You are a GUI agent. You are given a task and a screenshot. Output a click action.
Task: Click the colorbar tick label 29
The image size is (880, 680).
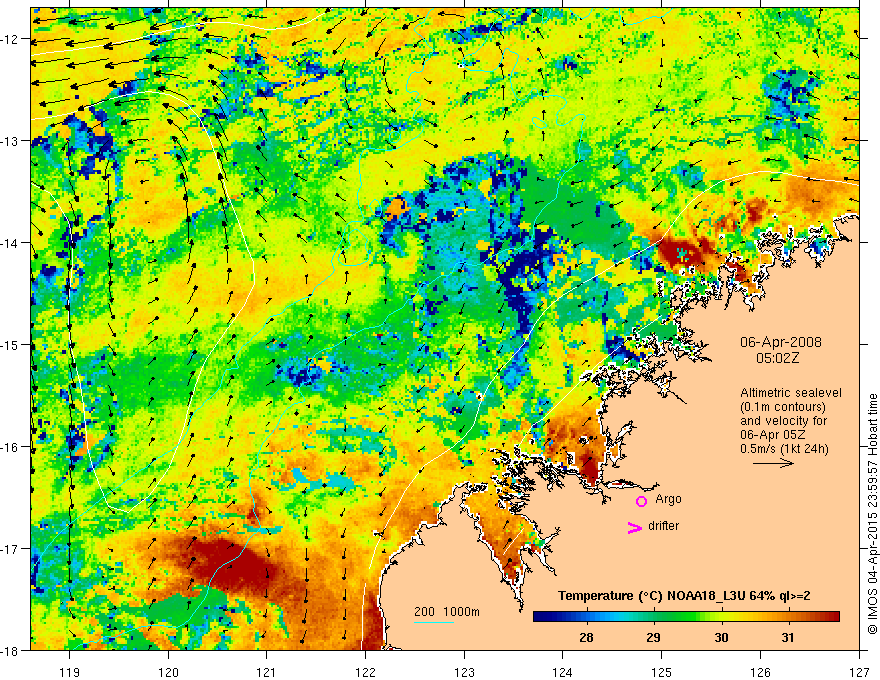click(x=653, y=637)
